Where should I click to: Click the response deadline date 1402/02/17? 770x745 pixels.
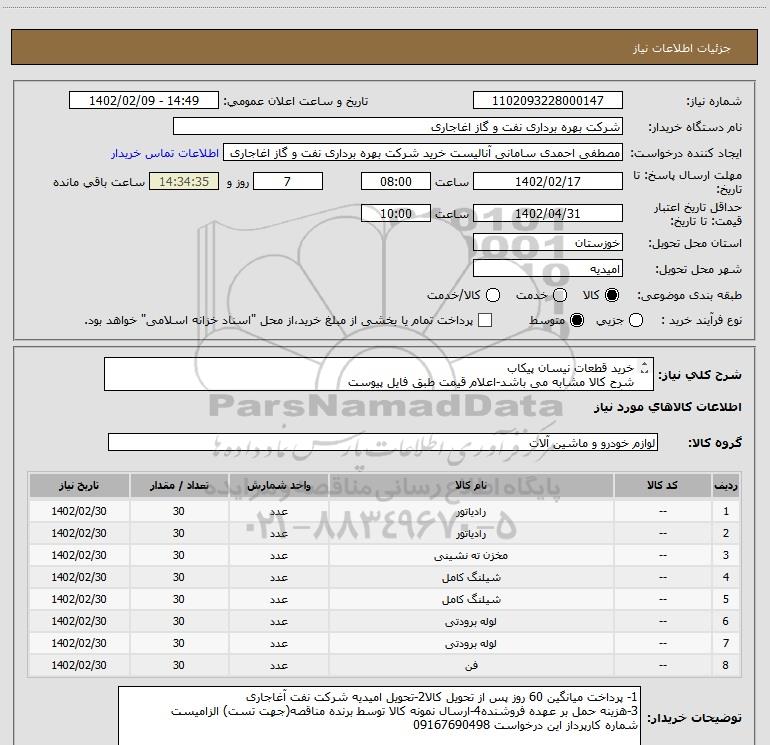click(x=548, y=182)
